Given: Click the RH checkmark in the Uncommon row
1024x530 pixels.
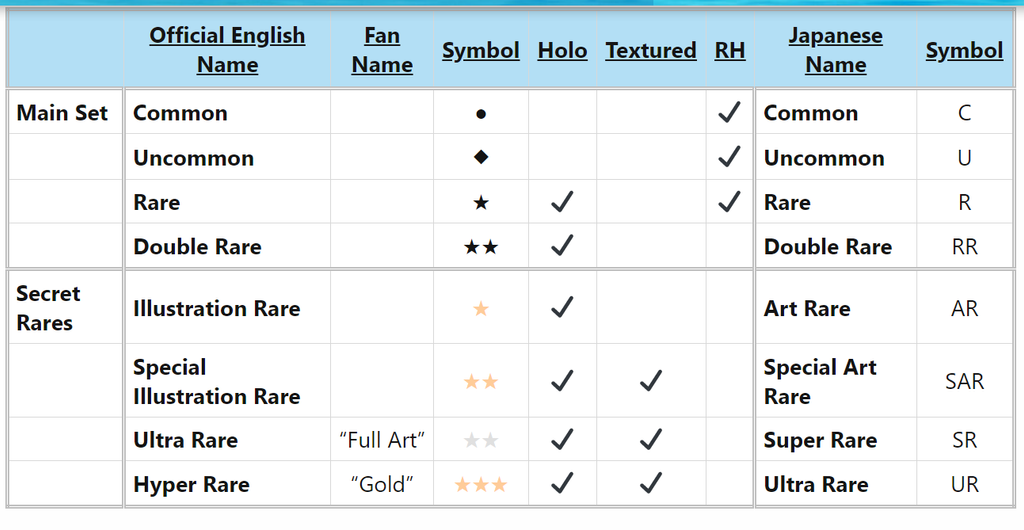Looking at the screenshot, I should (729, 157).
